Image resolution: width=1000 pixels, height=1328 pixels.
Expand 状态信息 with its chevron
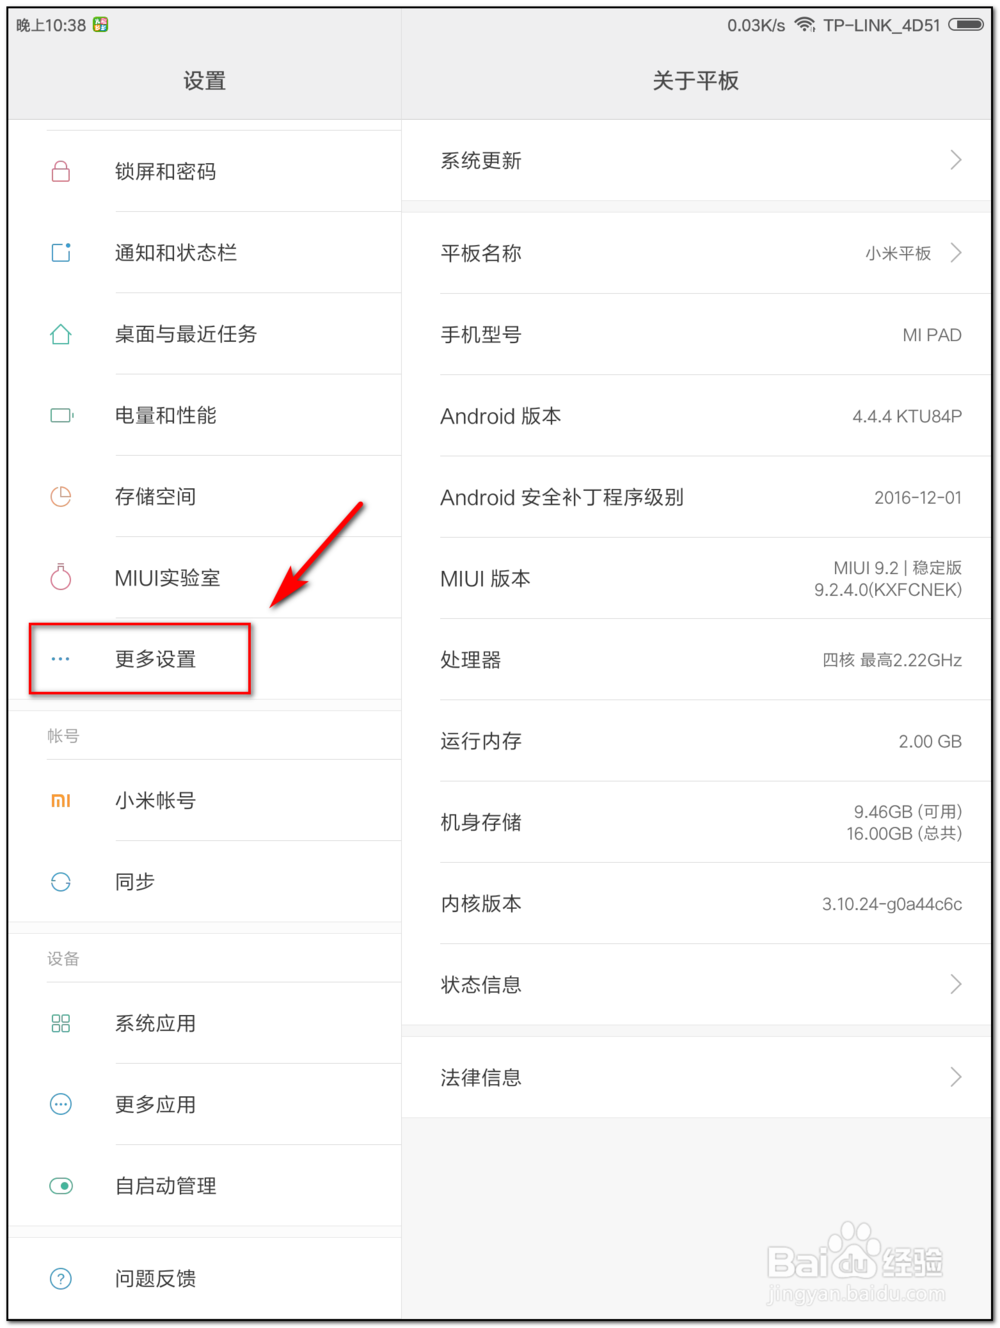(954, 985)
